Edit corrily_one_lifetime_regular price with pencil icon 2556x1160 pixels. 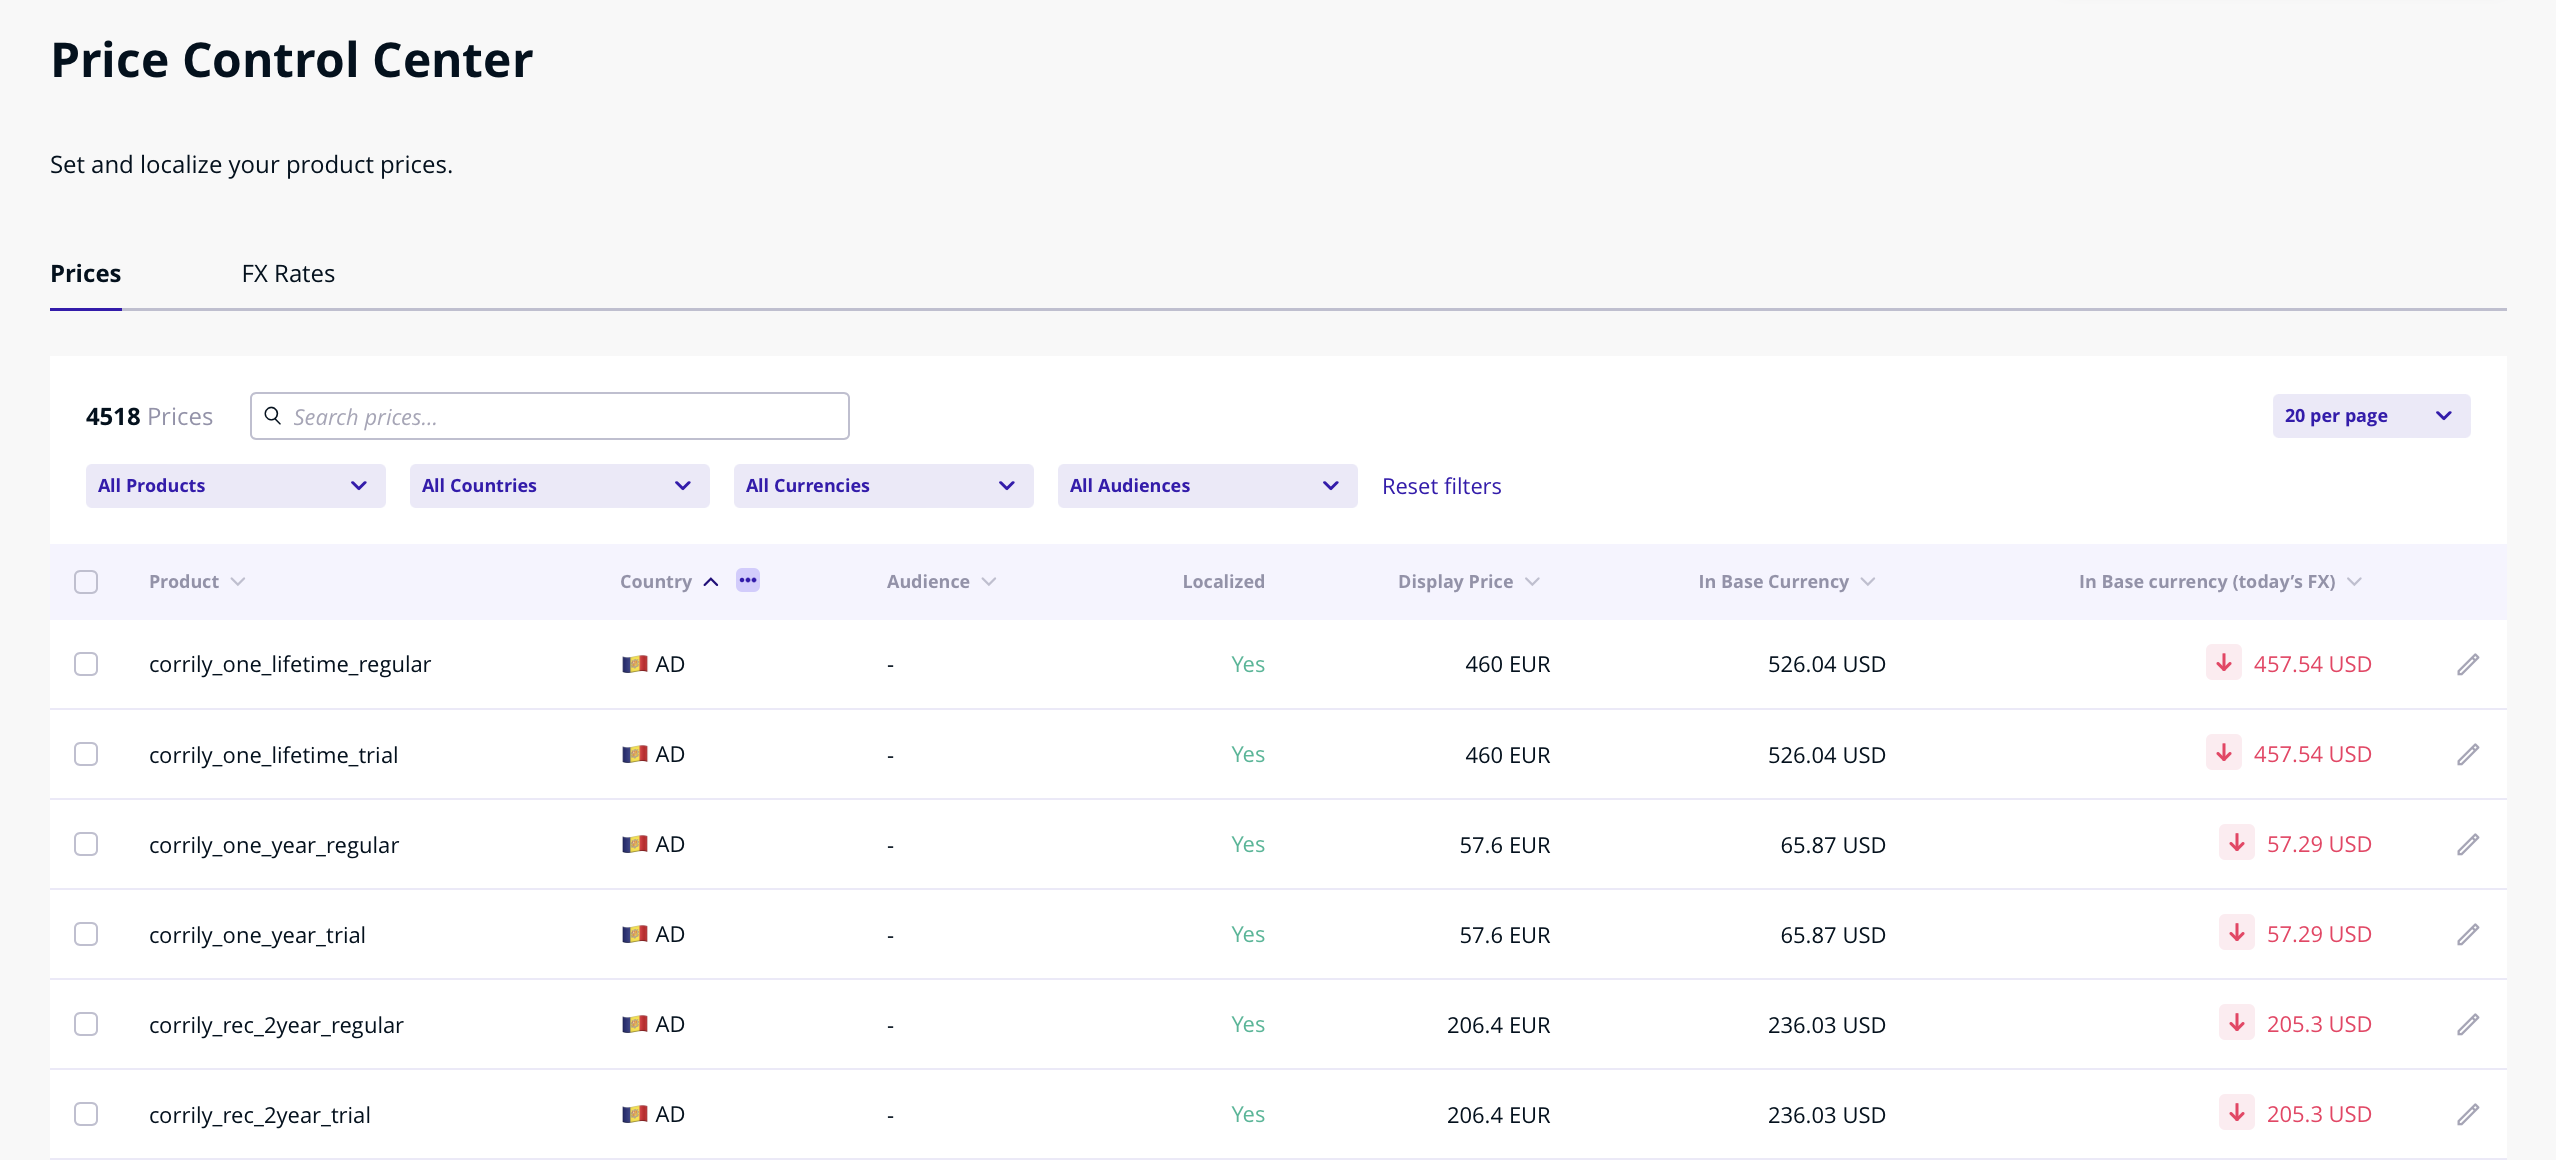click(2467, 665)
